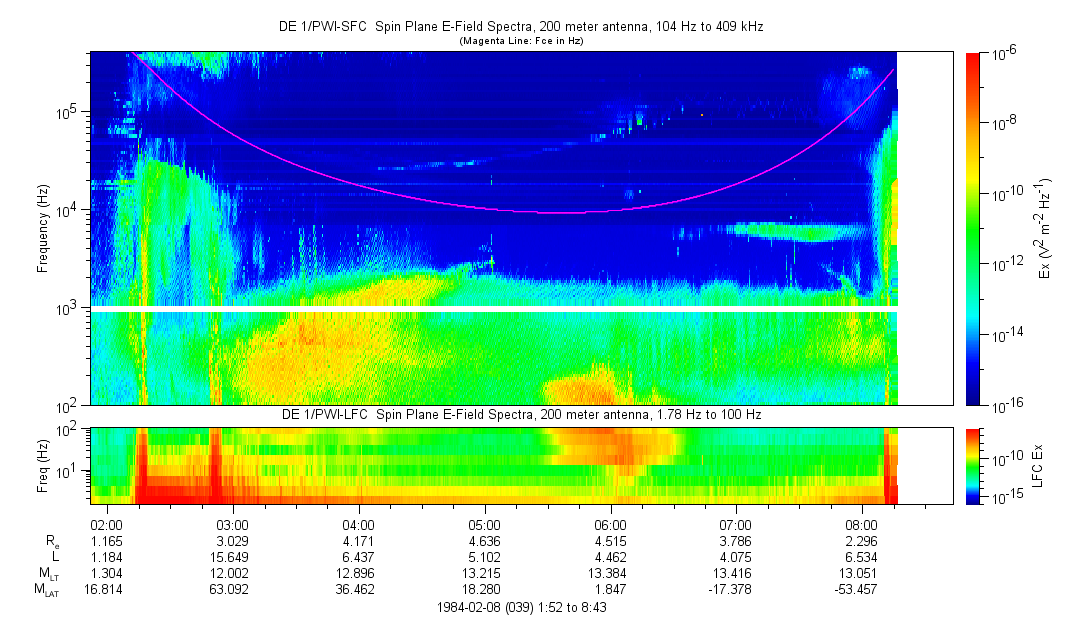Click the L value 6.534
Screen dimensions: 1083x620
pyautogui.click(x=862, y=557)
